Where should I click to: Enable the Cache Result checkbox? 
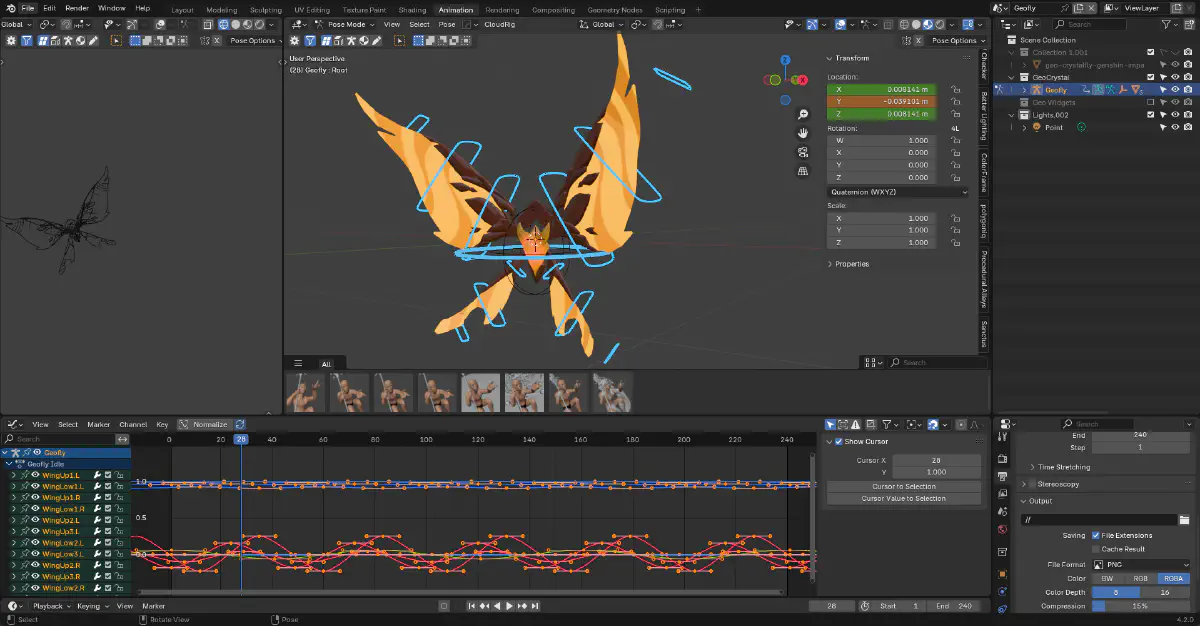(x=1096, y=549)
